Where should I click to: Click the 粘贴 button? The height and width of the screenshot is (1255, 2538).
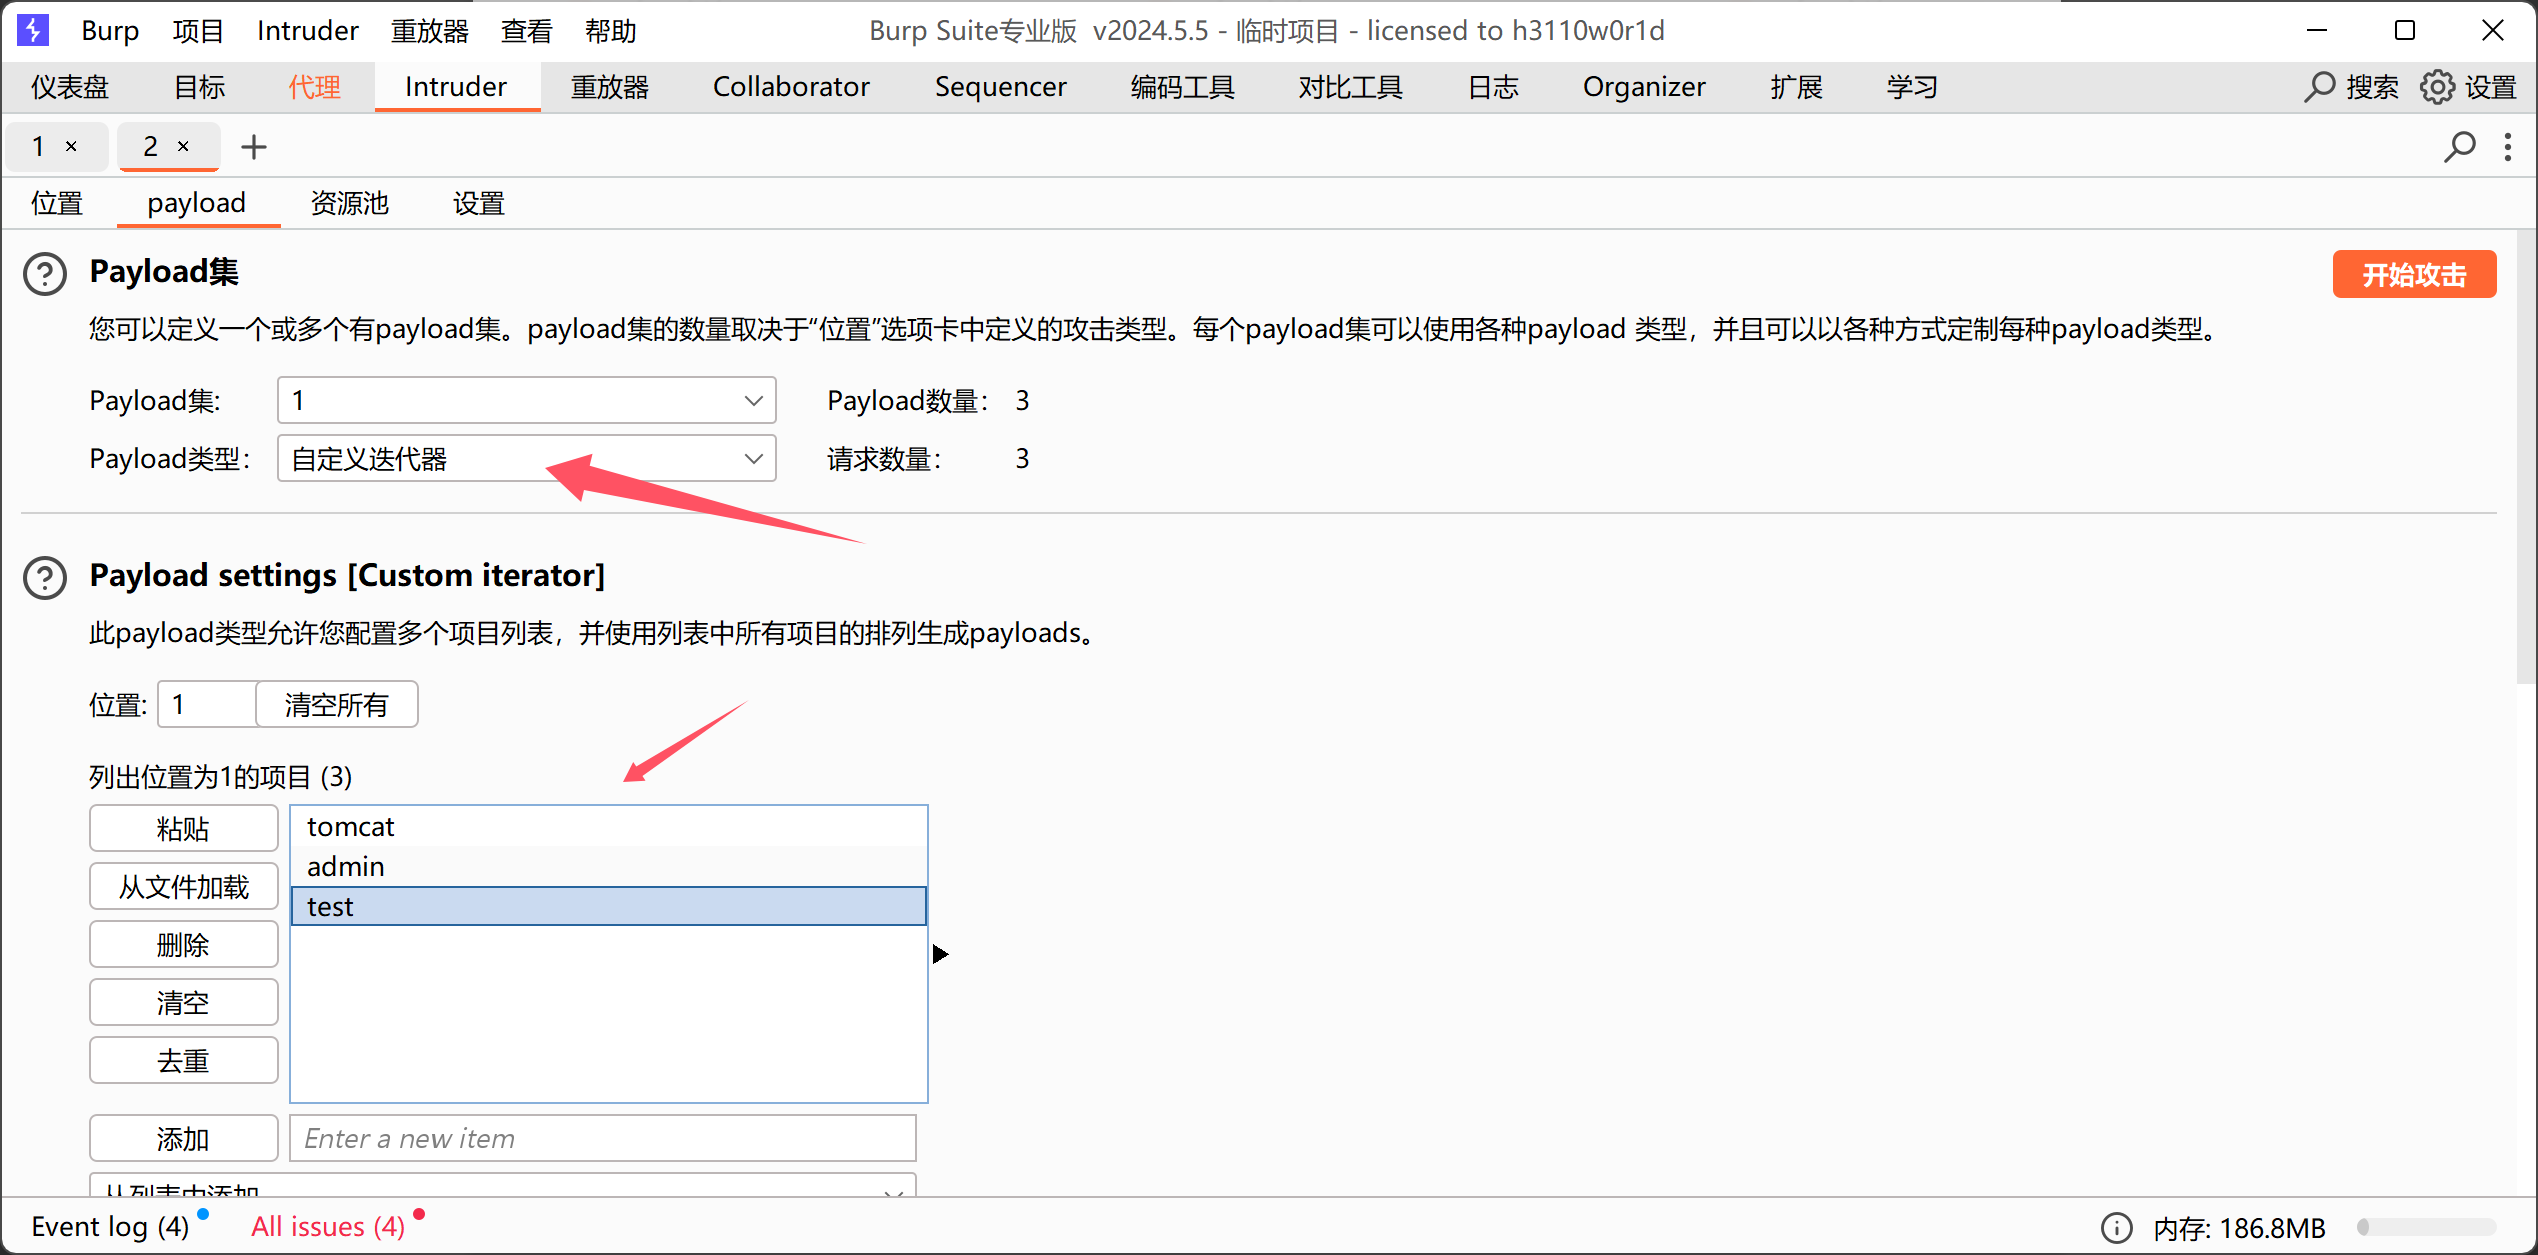pyautogui.click(x=183, y=829)
